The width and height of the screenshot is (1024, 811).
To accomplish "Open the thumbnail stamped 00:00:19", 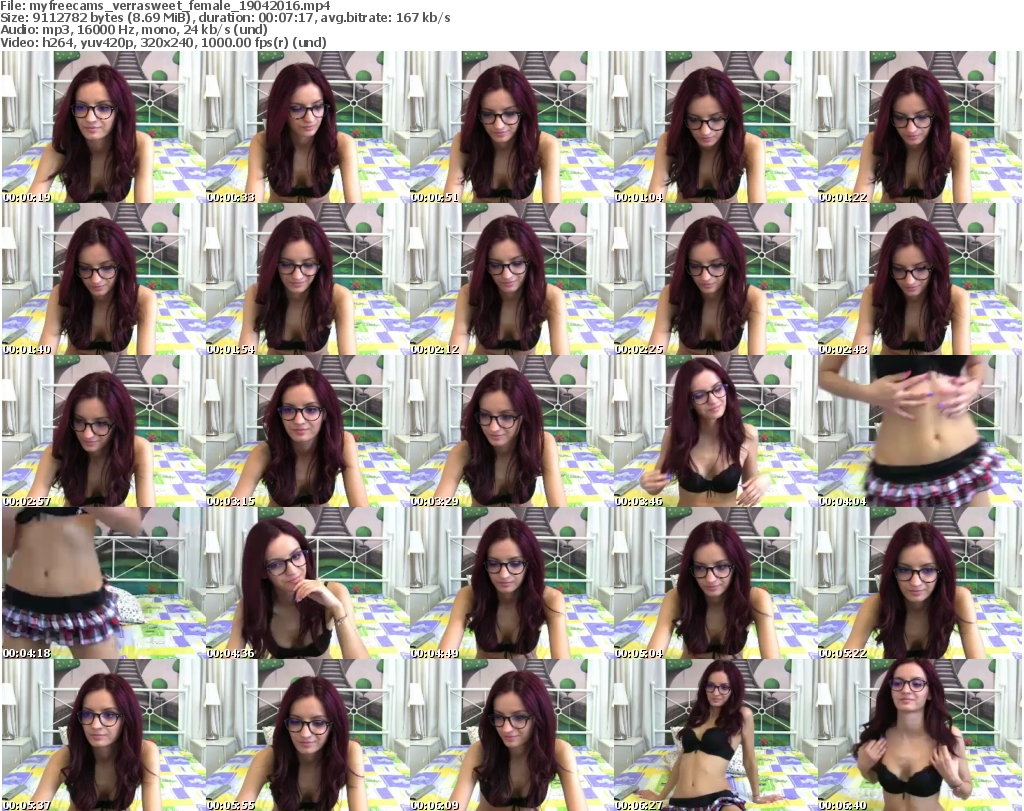I will pos(103,127).
